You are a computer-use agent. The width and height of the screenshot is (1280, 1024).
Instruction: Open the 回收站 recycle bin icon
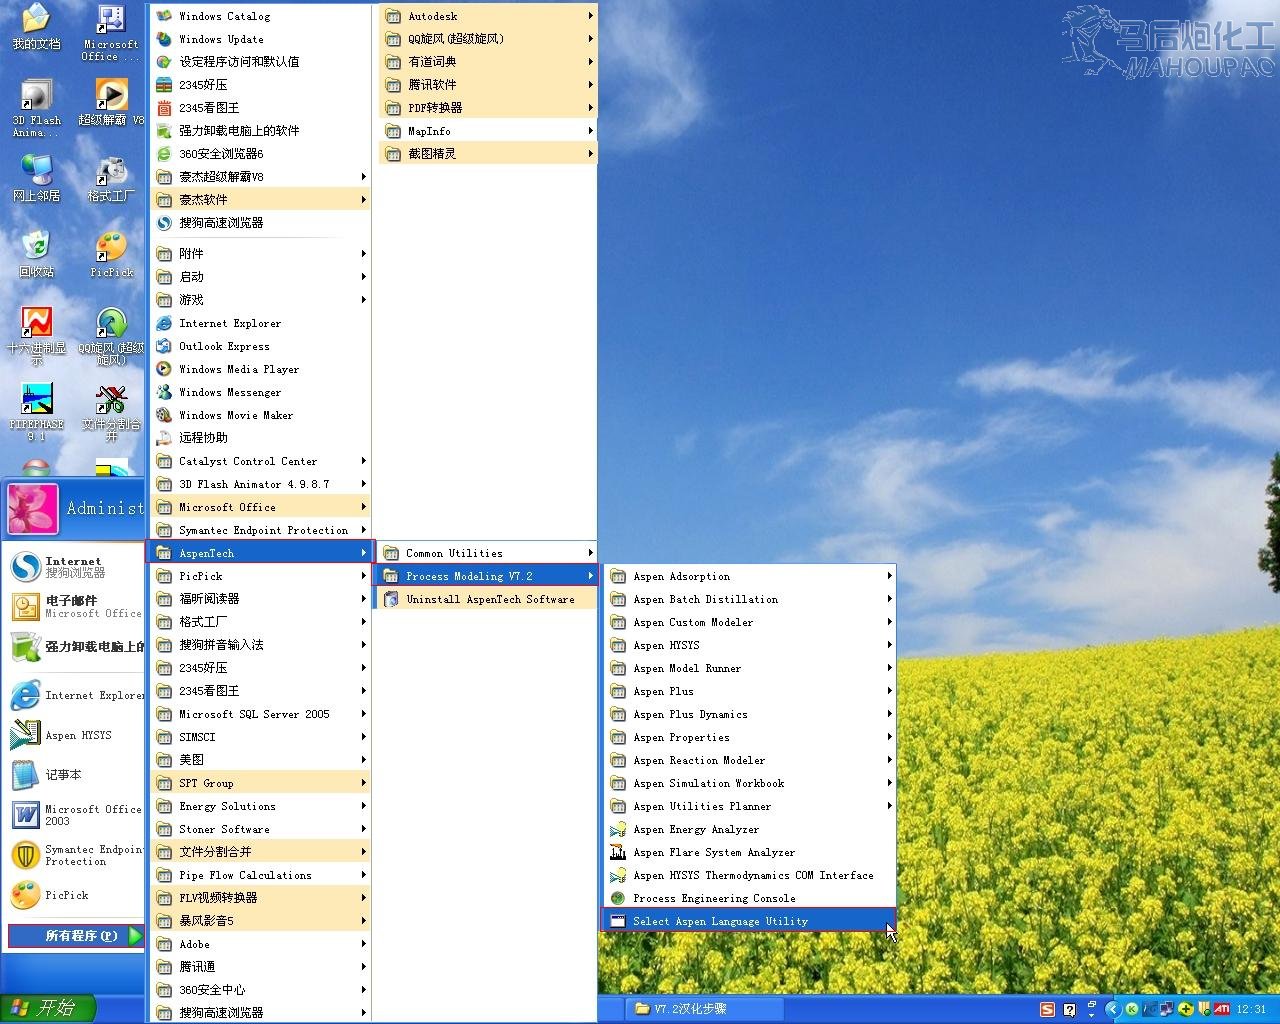pos(36,254)
